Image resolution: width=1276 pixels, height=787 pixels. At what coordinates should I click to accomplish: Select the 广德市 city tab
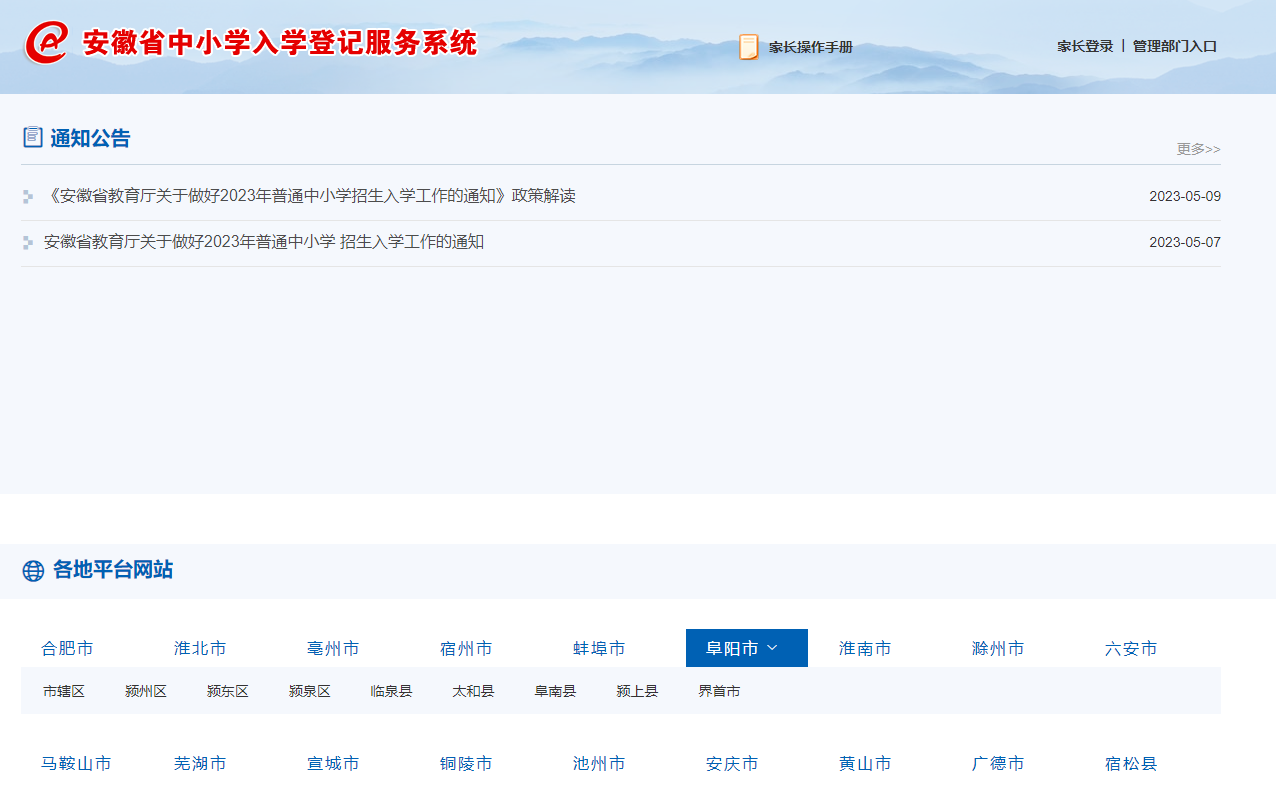pyautogui.click(x=998, y=764)
